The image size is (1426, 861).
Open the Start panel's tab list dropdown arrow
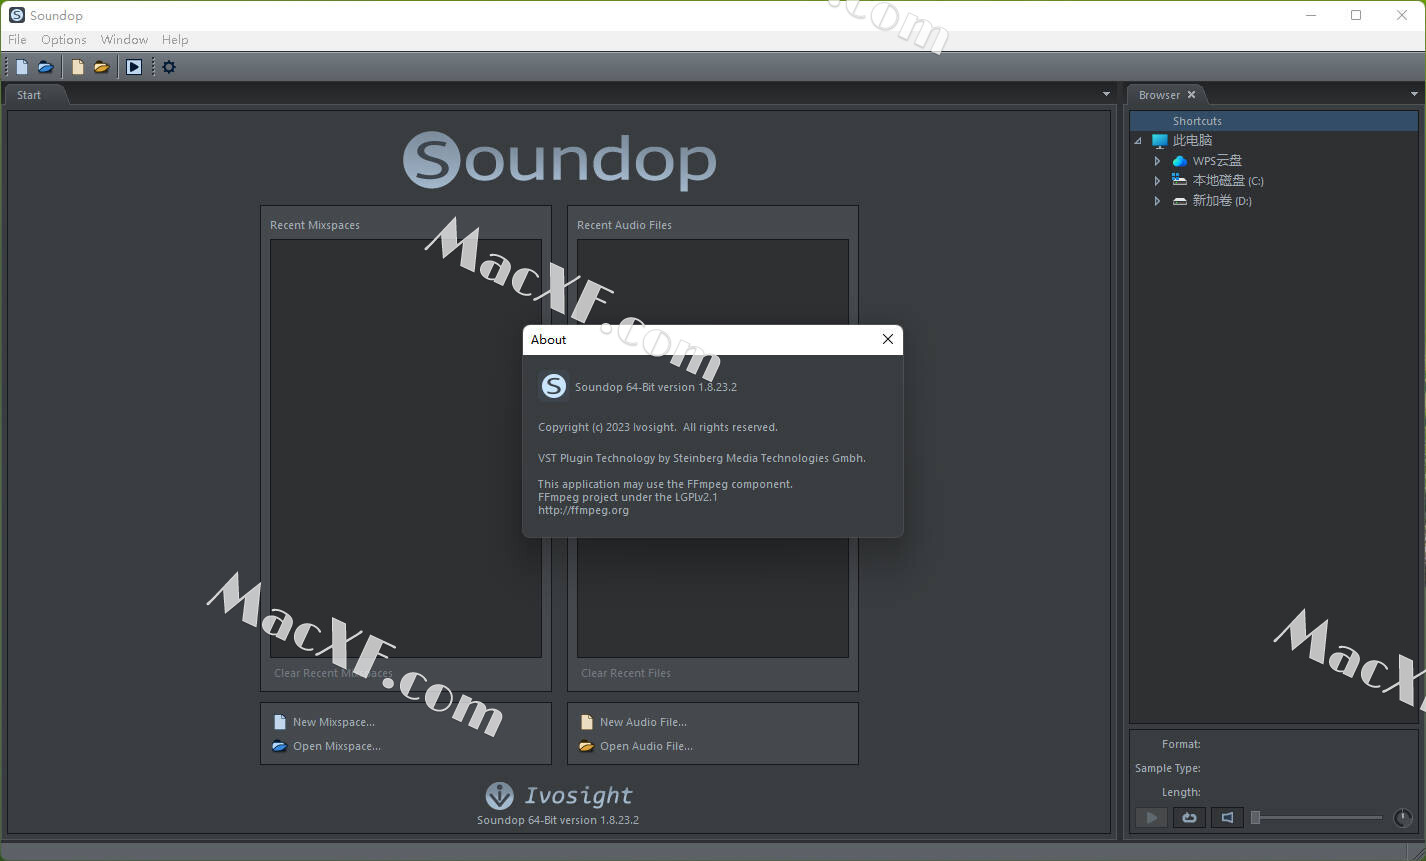point(1106,94)
